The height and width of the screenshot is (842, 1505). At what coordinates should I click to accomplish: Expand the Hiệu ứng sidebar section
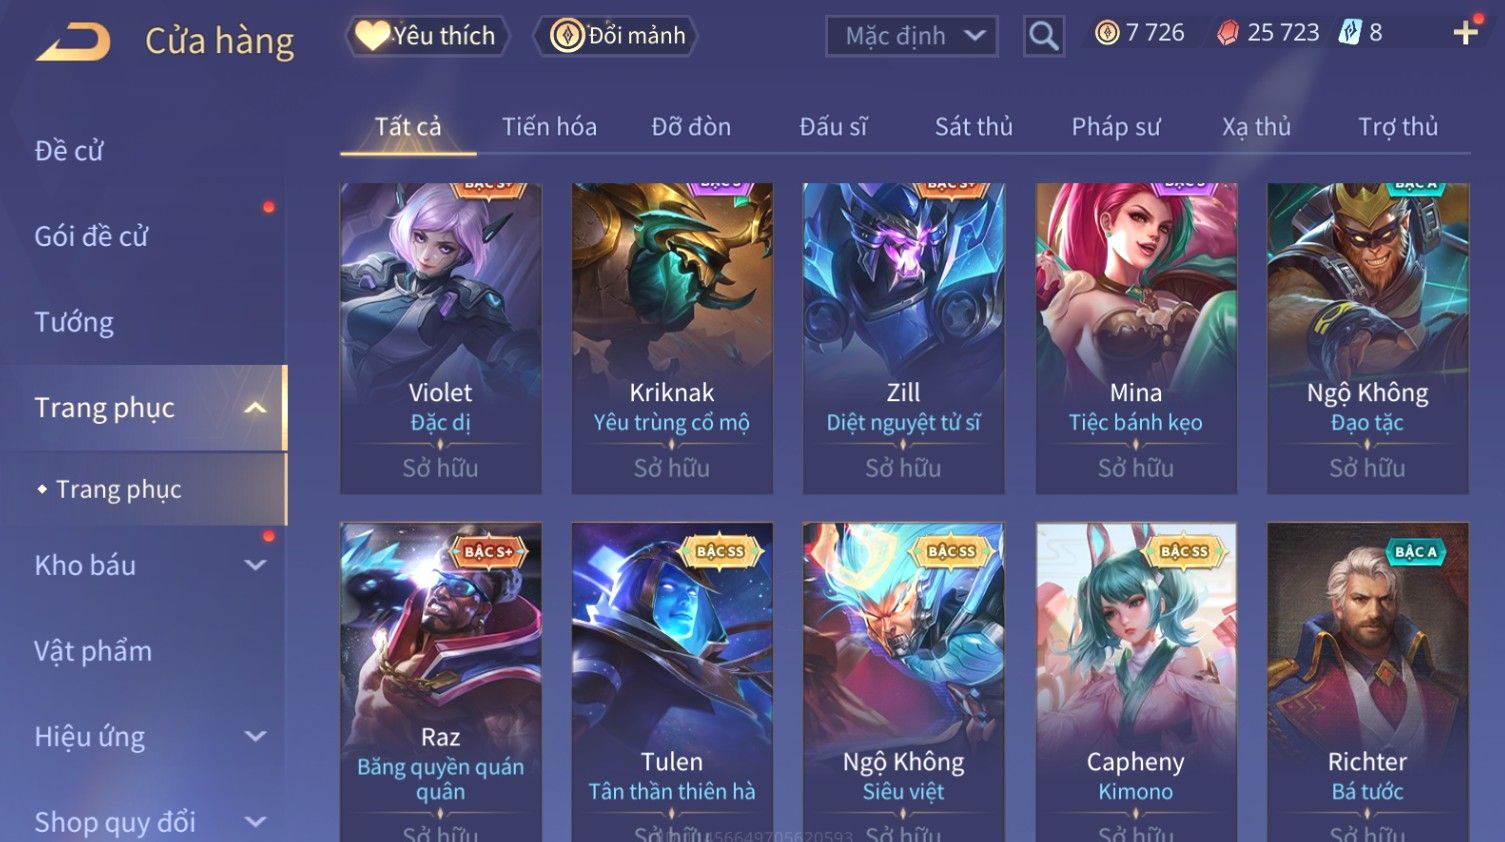tap(255, 737)
